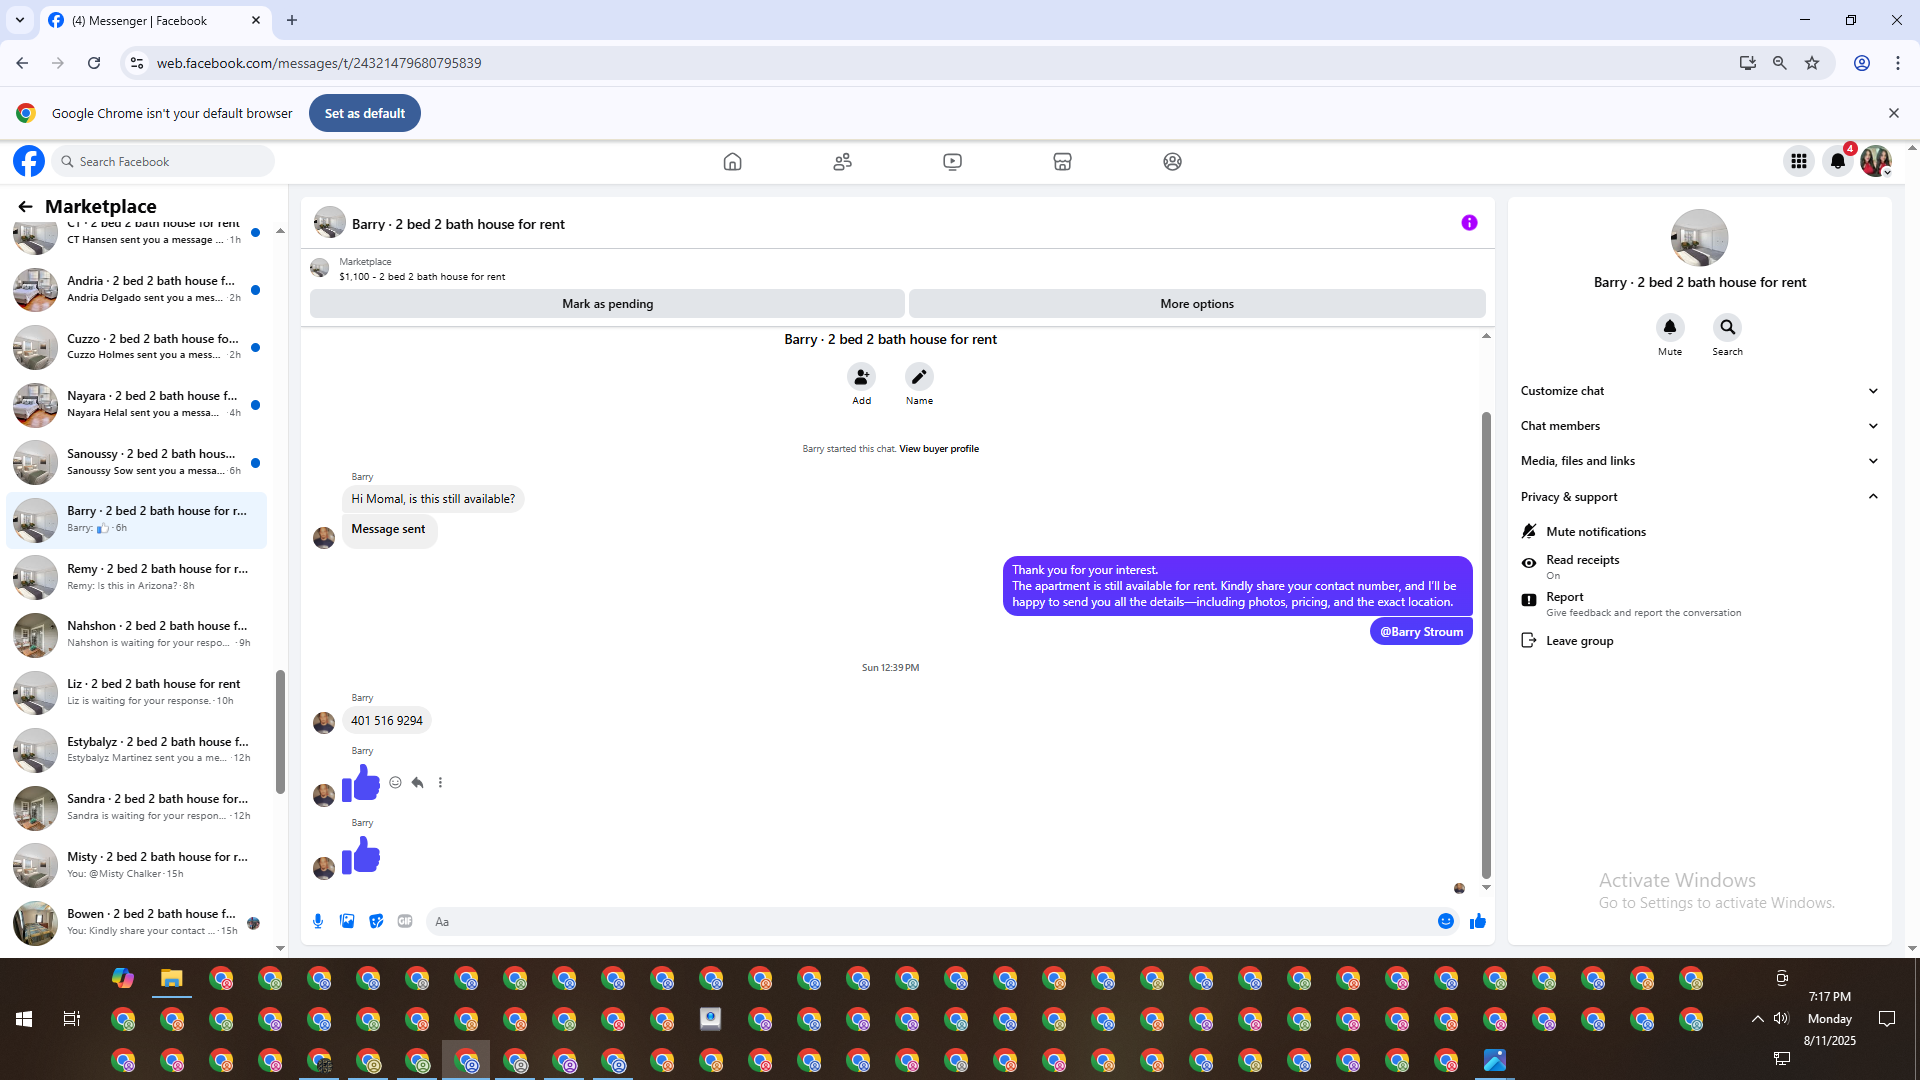The height and width of the screenshot is (1080, 1920).
Task: Toggle Read receipts setting
Action: pos(1582,560)
